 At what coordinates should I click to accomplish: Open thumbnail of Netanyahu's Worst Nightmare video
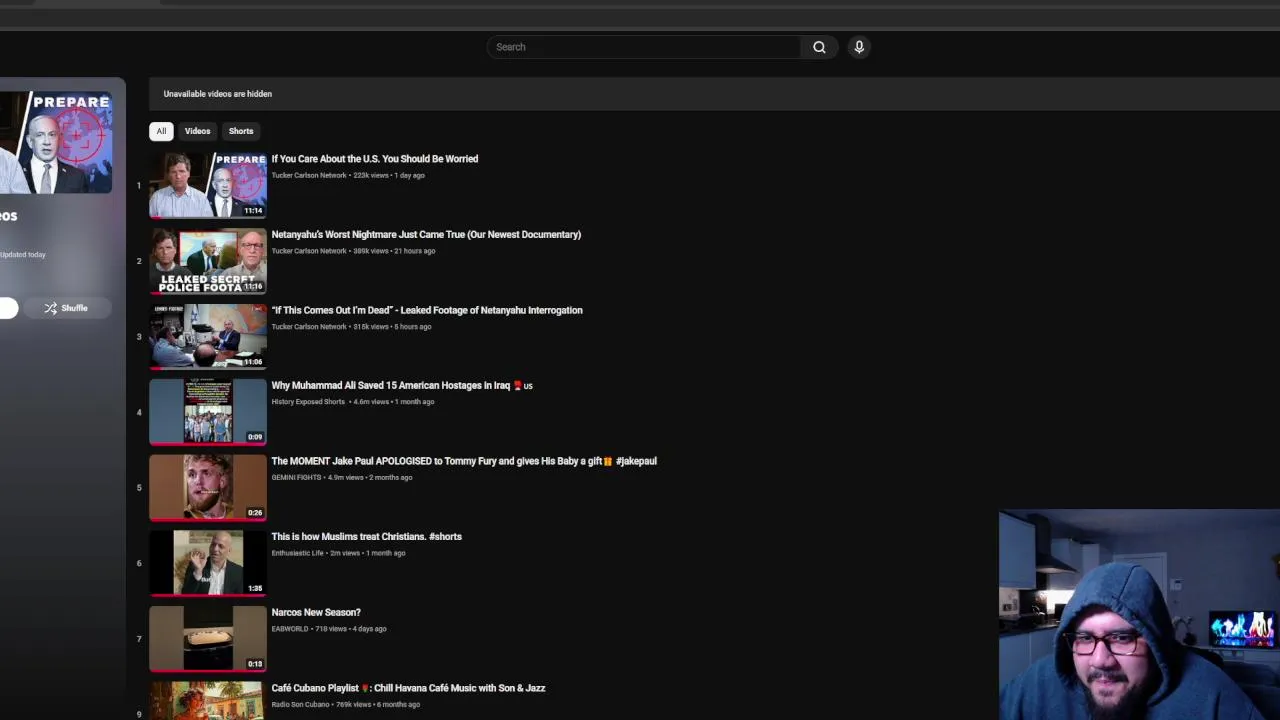pos(208,261)
